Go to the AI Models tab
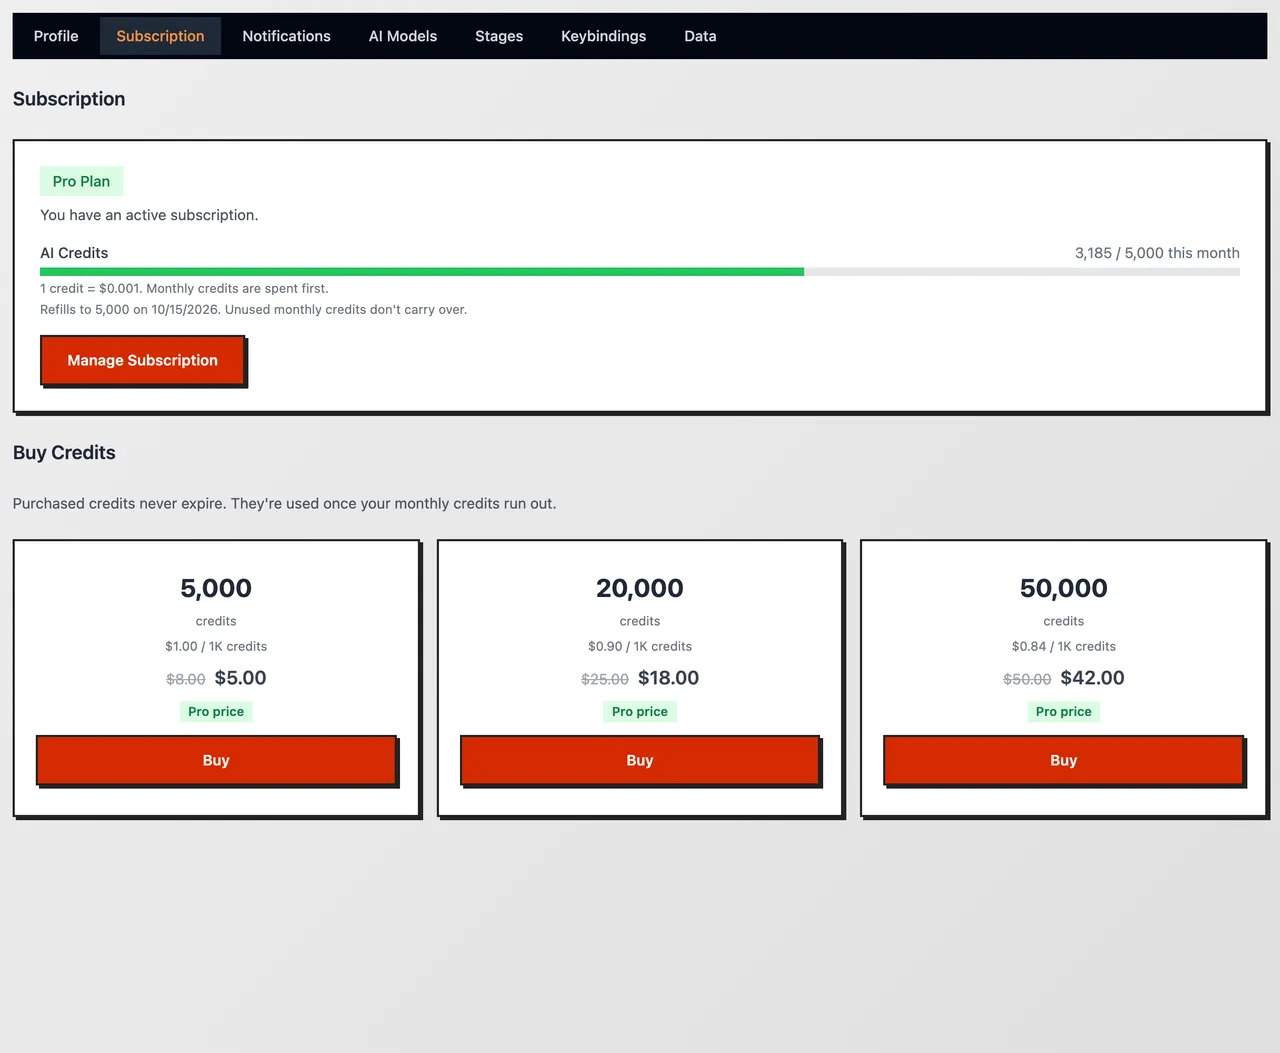The height and width of the screenshot is (1053, 1280). (x=403, y=36)
